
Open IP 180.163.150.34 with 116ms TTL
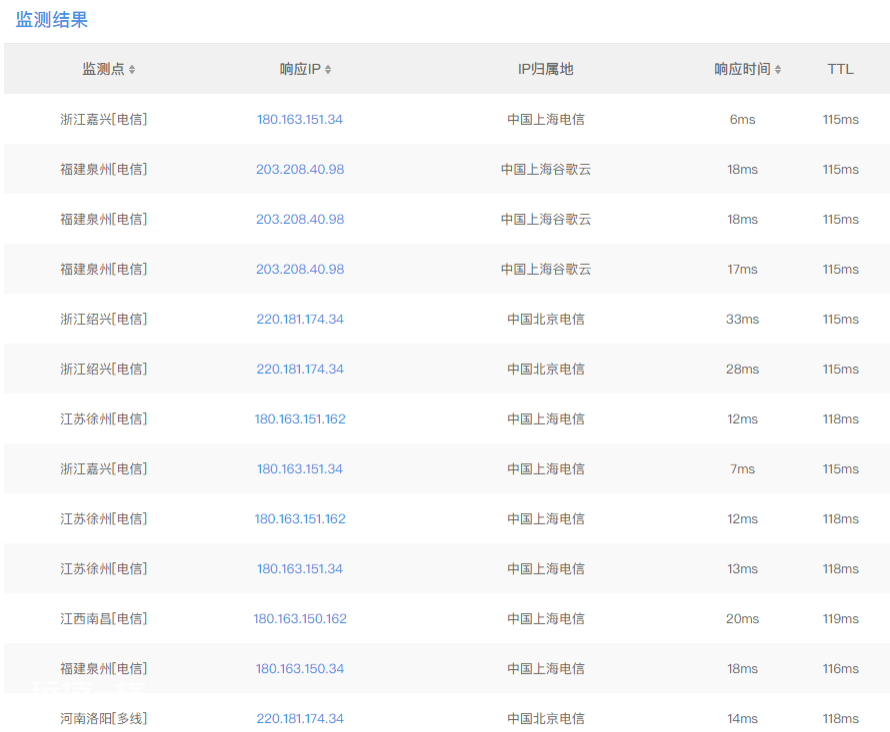point(300,668)
